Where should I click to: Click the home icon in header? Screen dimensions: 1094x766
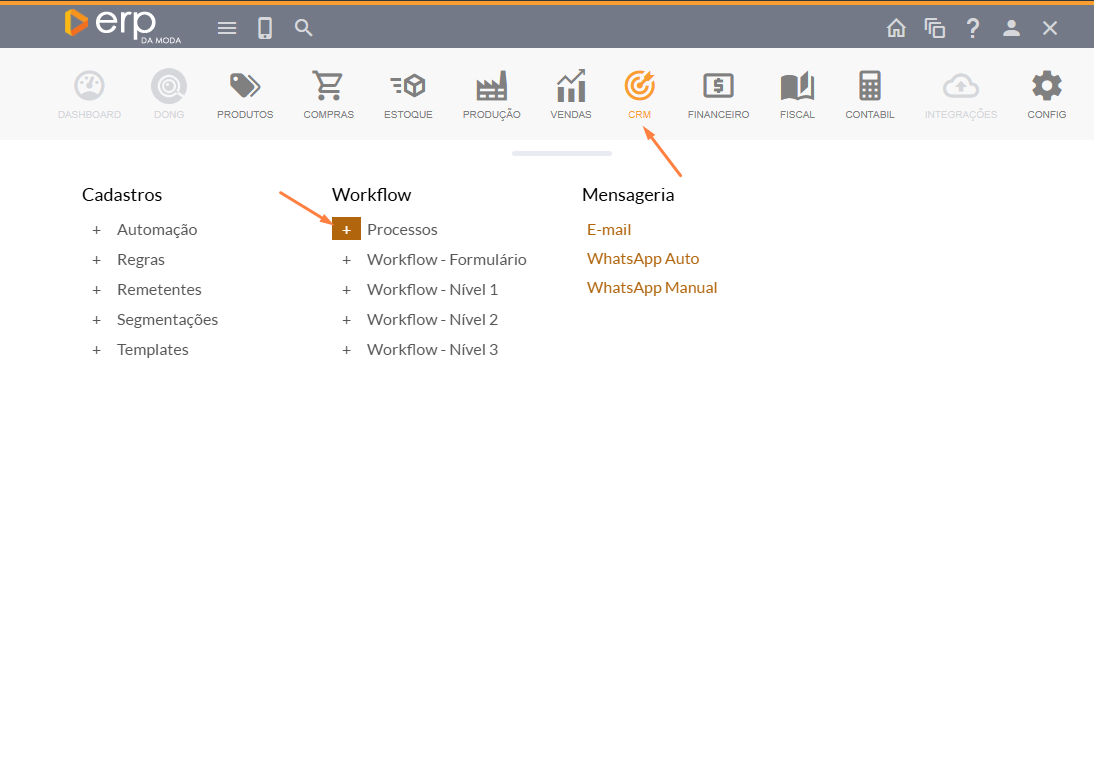[896, 28]
